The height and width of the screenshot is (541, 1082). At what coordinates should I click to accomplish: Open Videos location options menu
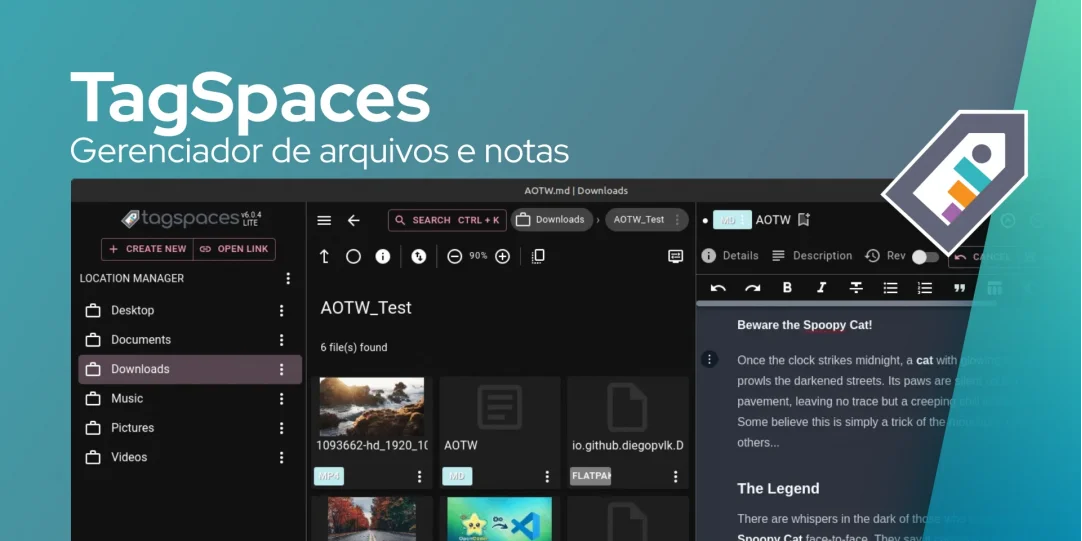pyautogui.click(x=281, y=458)
